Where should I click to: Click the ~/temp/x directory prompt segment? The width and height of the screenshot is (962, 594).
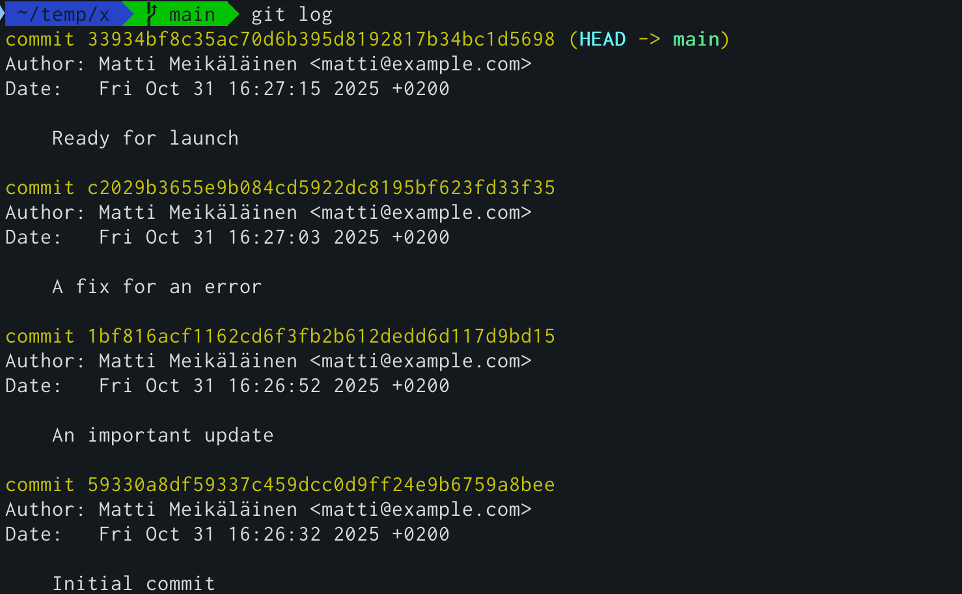[62, 14]
